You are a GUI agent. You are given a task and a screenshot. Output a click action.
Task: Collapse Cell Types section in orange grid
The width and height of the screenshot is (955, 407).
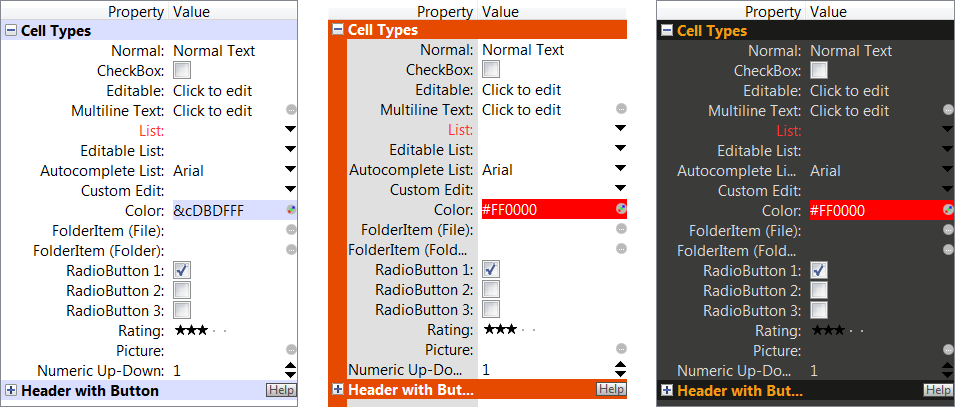(338, 30)
